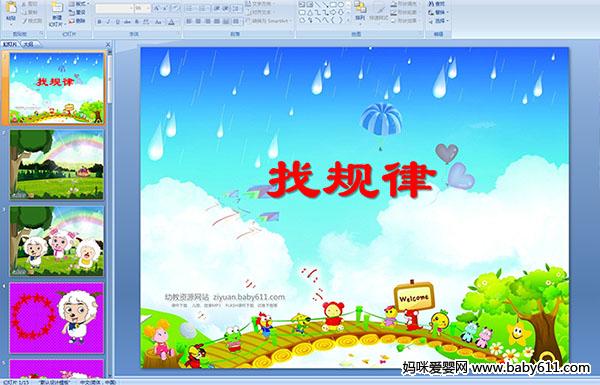Click the bullets list icon

[190, 8]
